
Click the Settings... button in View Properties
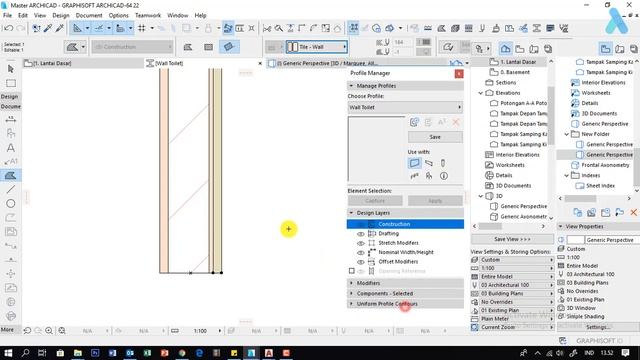tap(598, 327)
